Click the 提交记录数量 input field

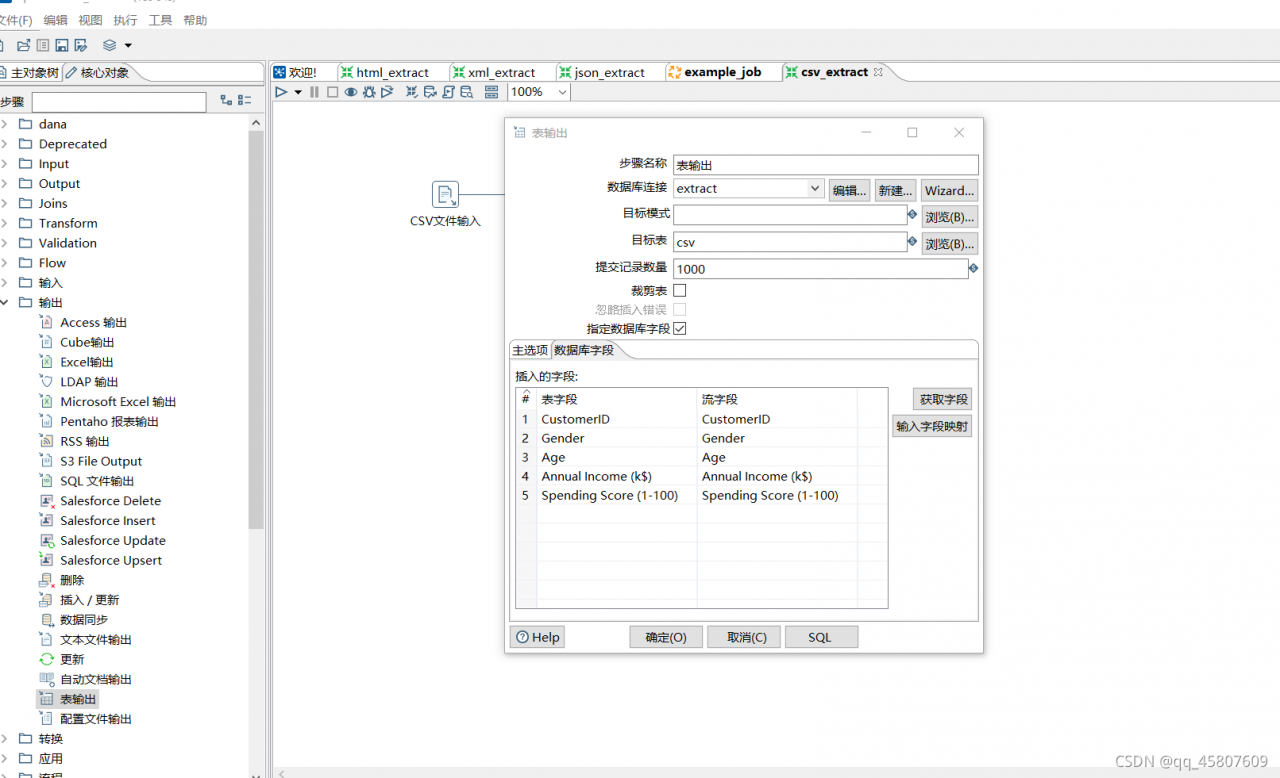[820, 268]
